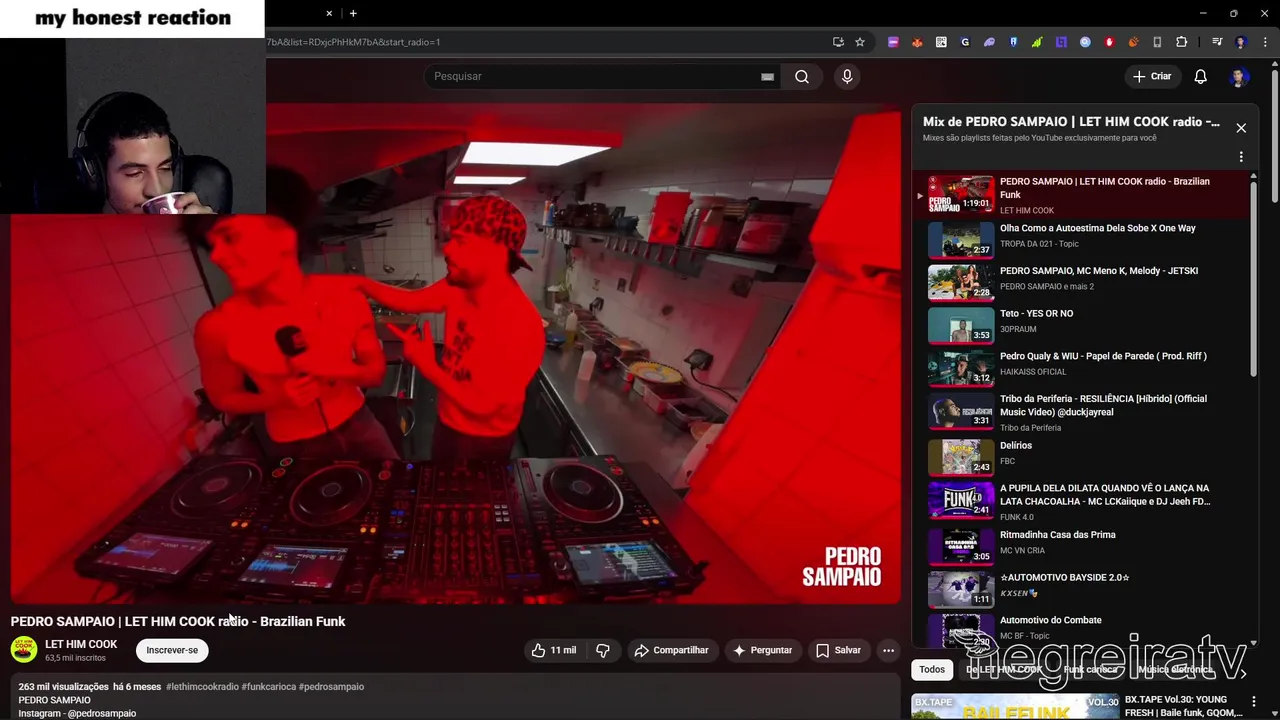This screenshot has height=720, width=1280.
Task: Open the playlist panel three-dot options
Action: [x=1241, y=157]
